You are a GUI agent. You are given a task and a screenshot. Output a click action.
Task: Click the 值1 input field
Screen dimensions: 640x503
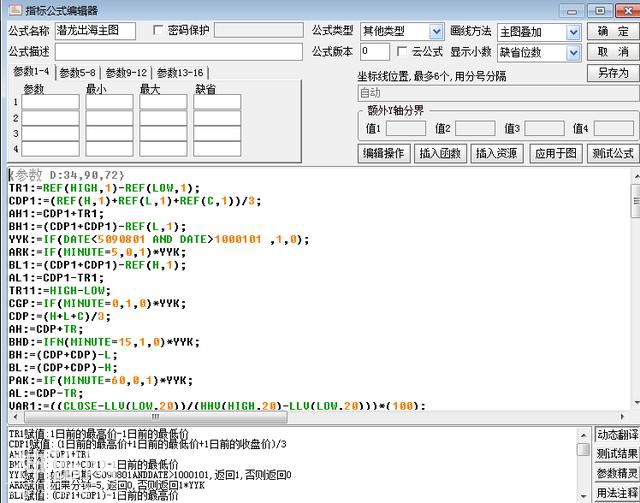click(x=406, y=128)
